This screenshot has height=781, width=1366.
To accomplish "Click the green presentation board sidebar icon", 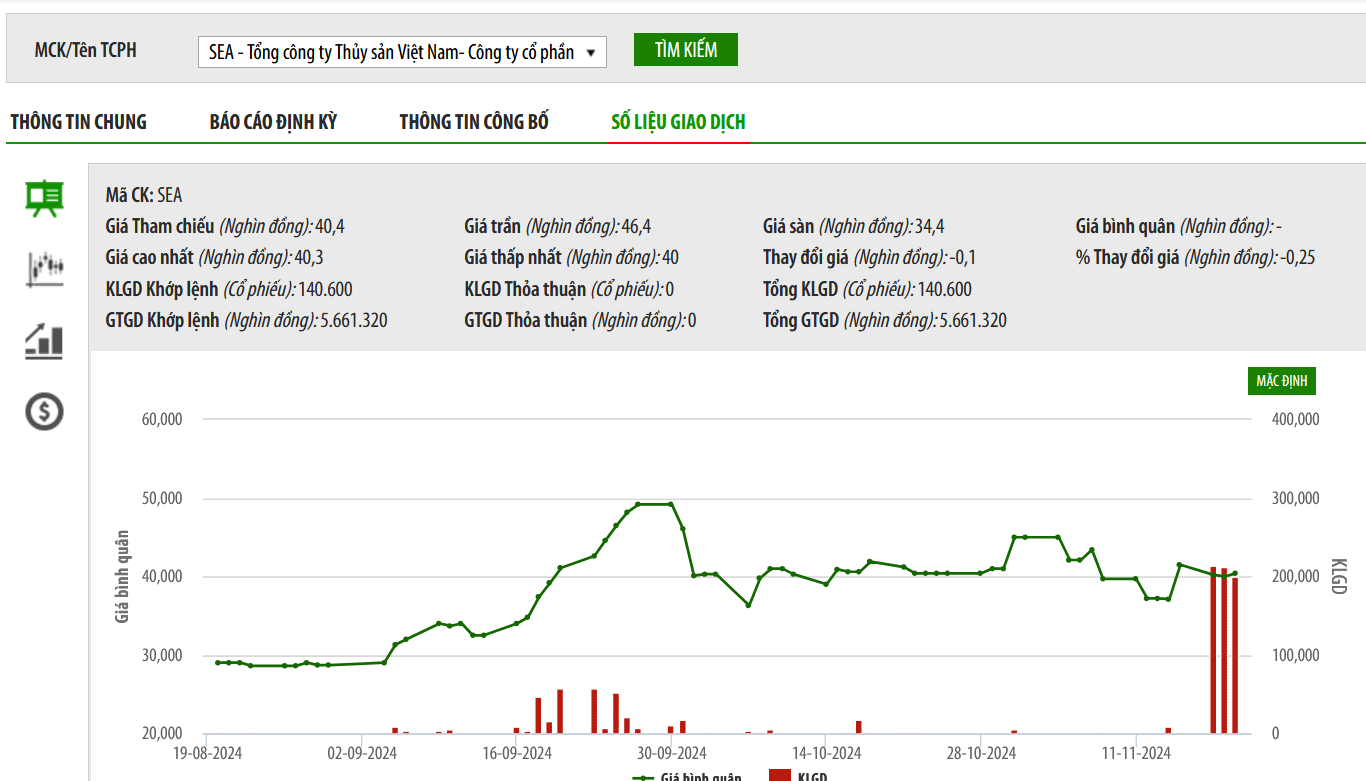I will tap(44, 198).
